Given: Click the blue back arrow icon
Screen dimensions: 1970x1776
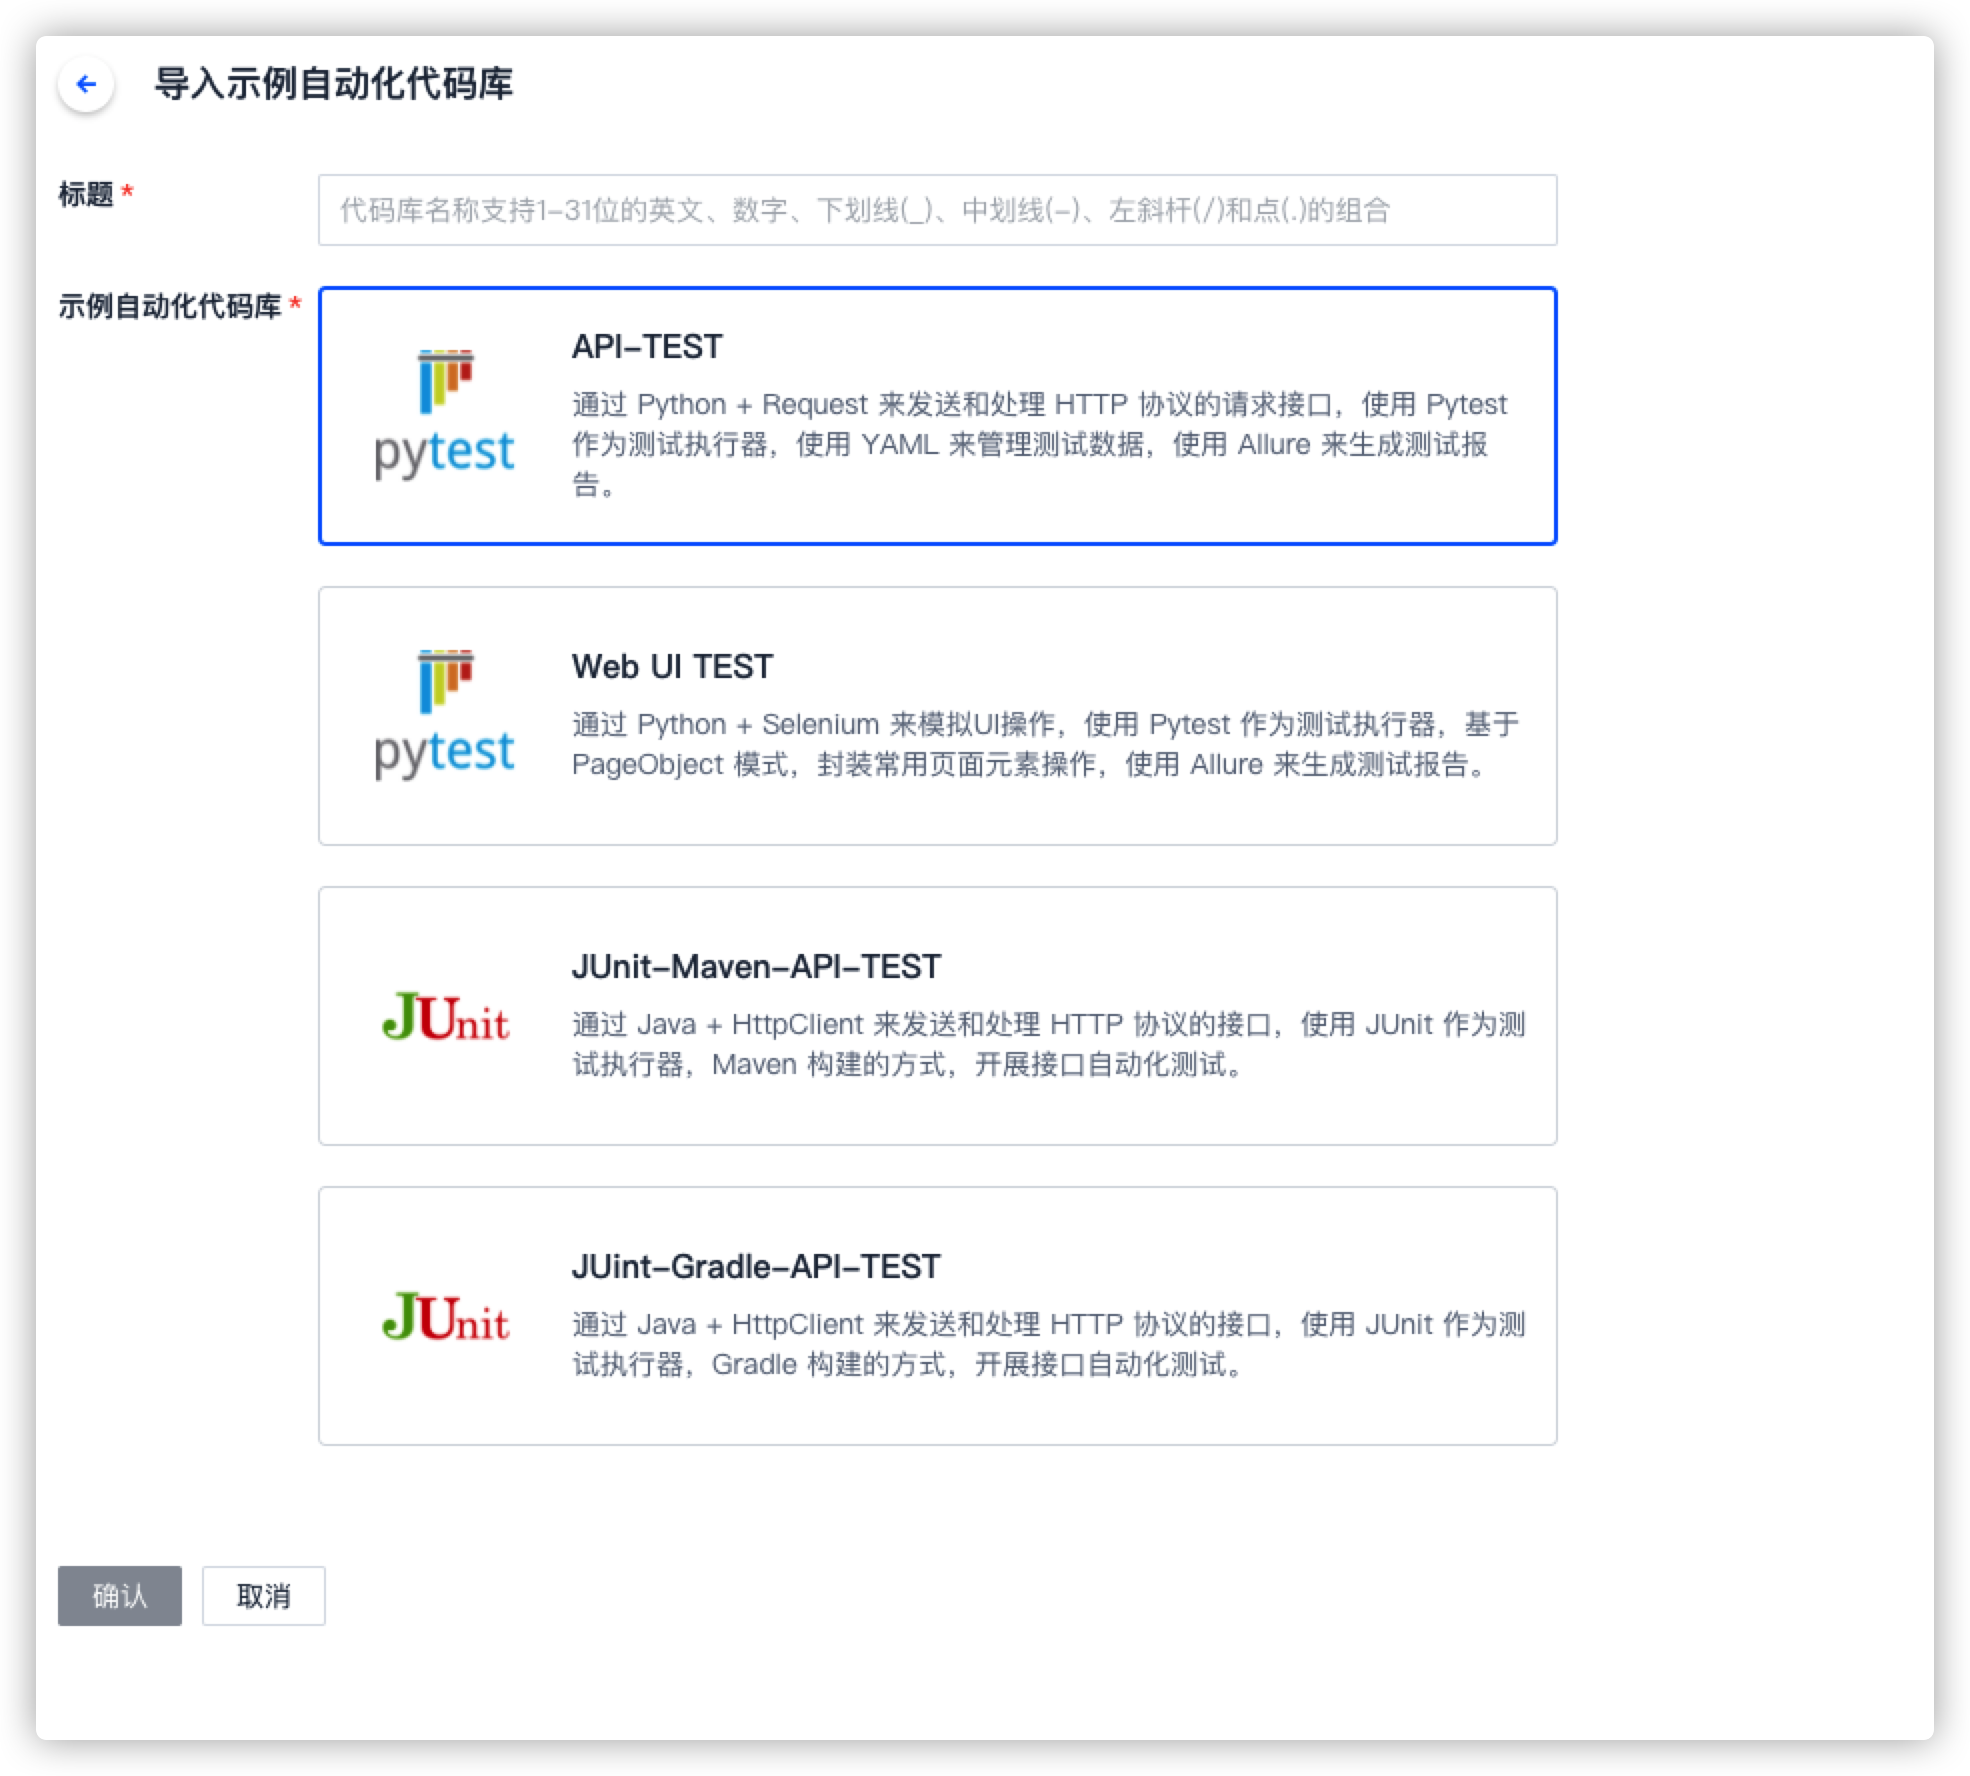Looking at the screenshot, I should point(86,84).
